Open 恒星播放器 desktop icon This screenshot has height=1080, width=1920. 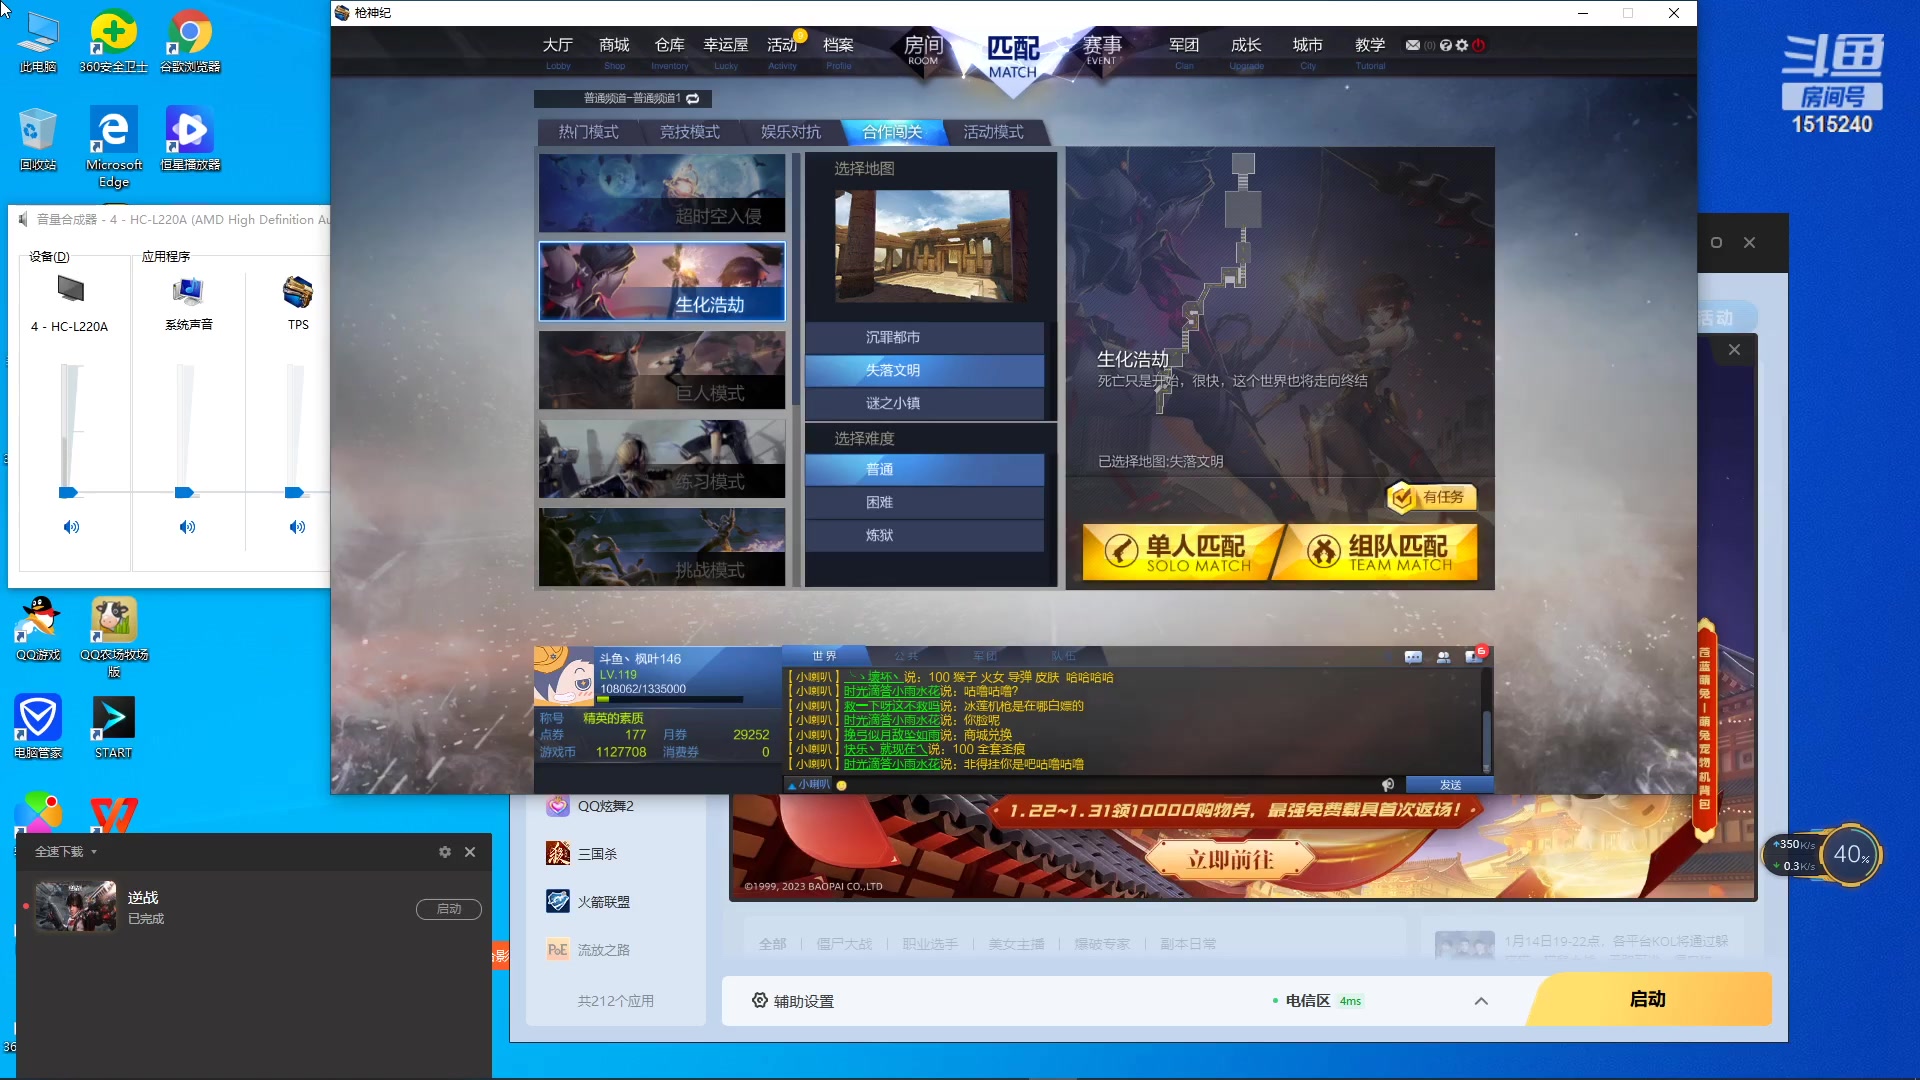click(190, 138)
